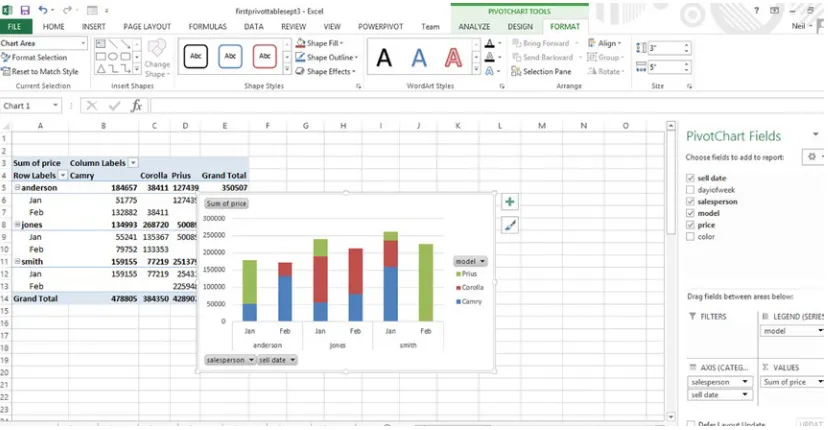This screenshot has width=828, height=430.
Task: Open the Chart Elements plus button
Action: pyautogui.click(x=510, y=202)
